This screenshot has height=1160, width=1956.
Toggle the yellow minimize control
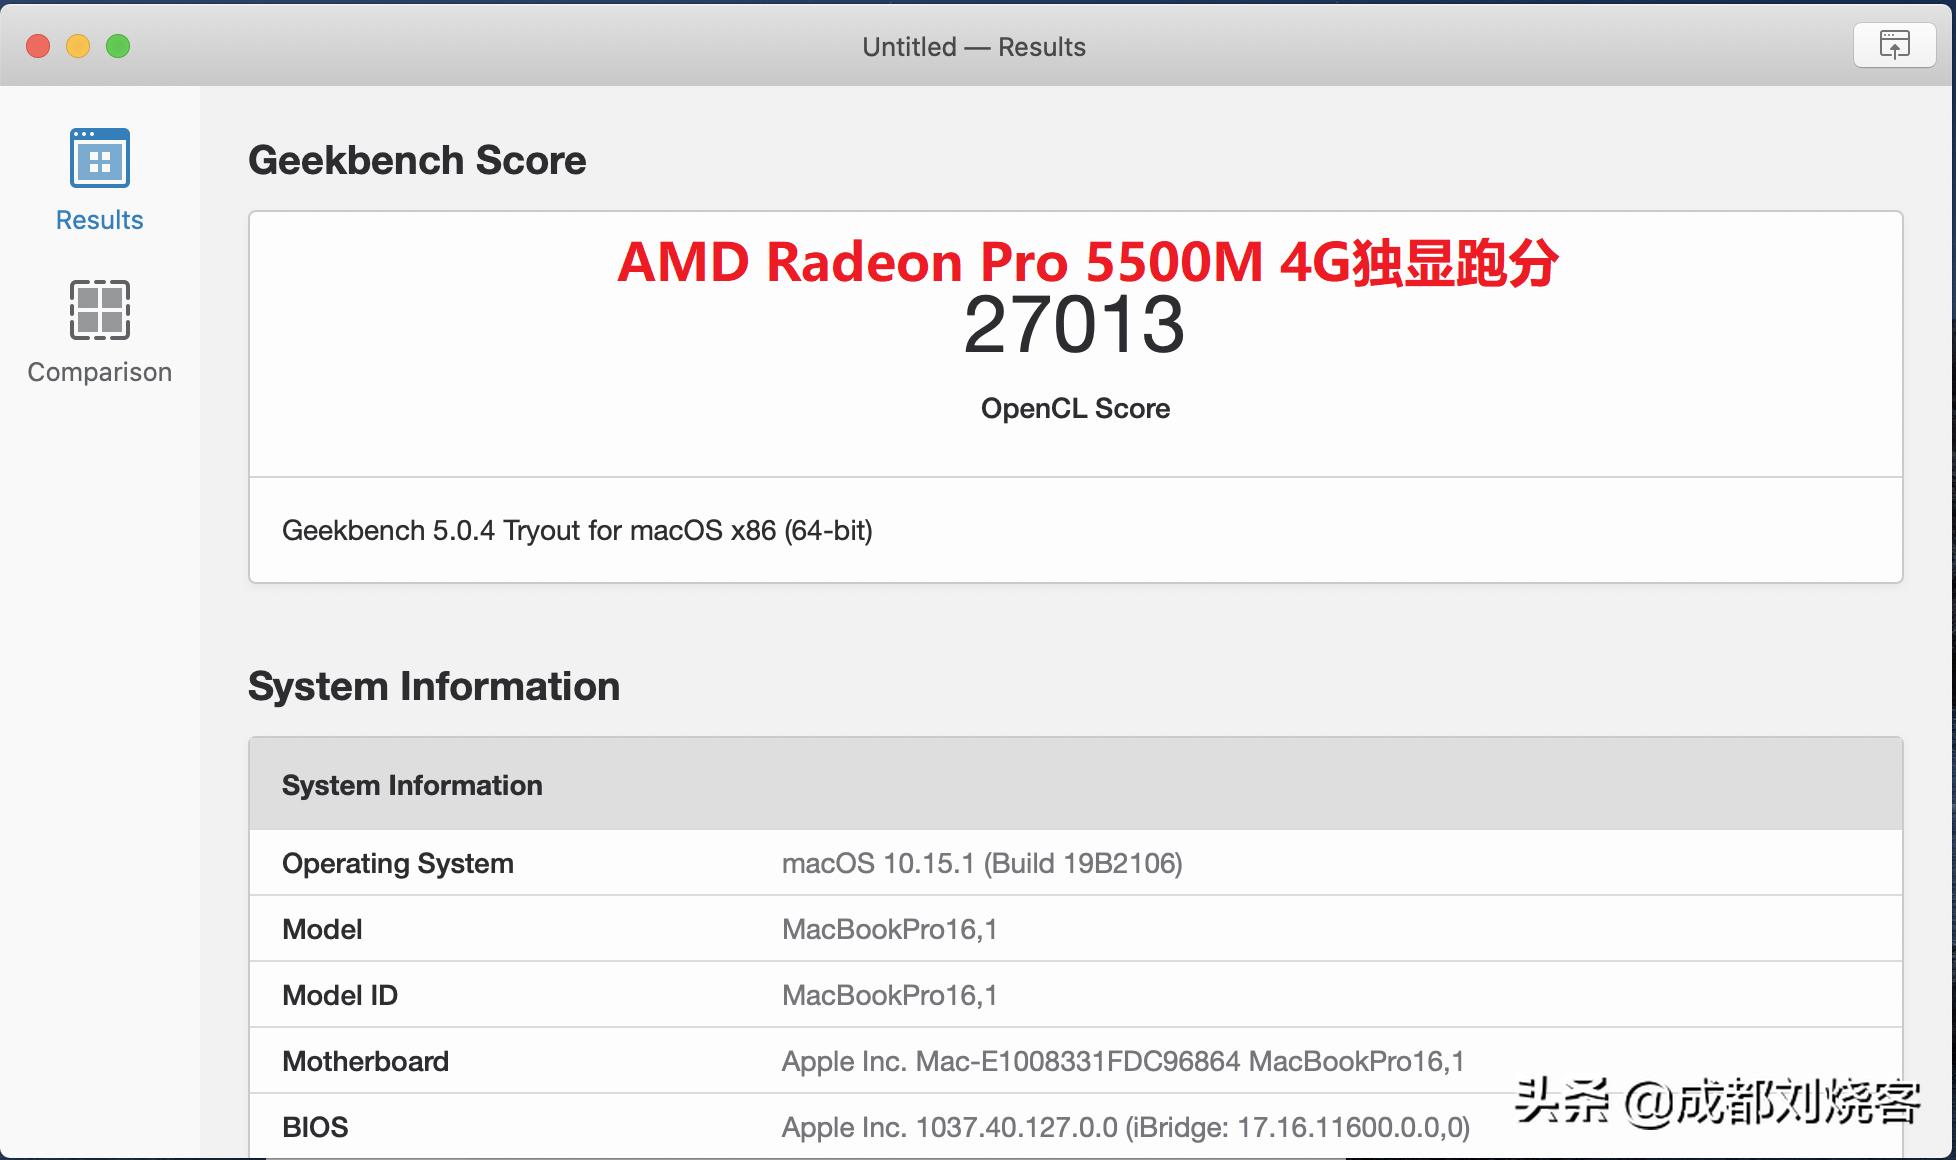click(x=78, y=45)
